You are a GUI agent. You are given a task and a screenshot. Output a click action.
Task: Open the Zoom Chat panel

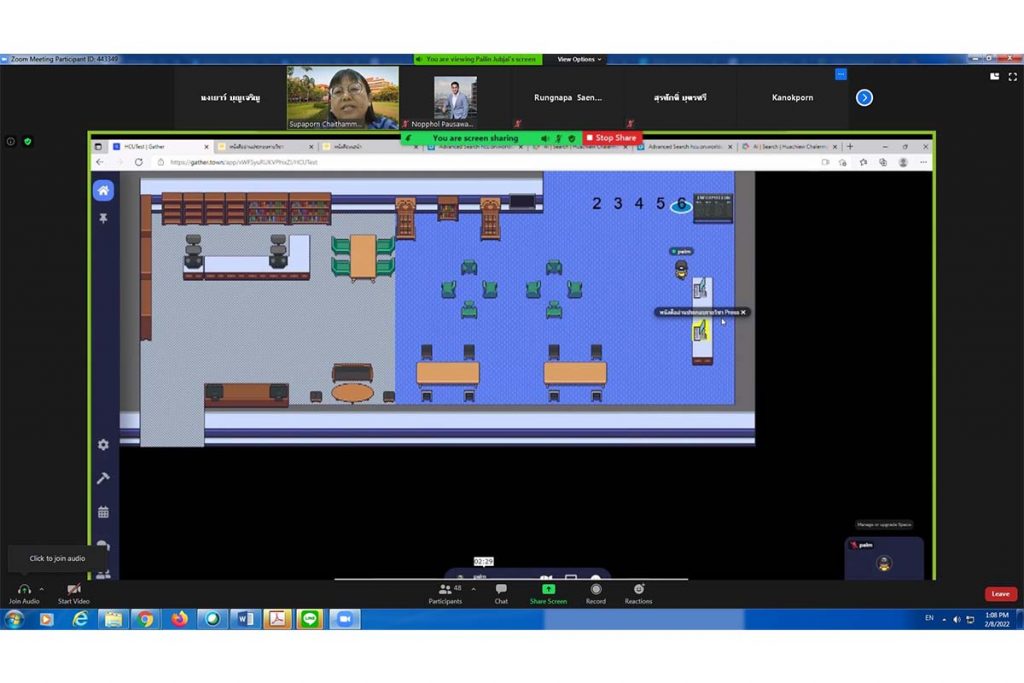[x=501, y=593]
